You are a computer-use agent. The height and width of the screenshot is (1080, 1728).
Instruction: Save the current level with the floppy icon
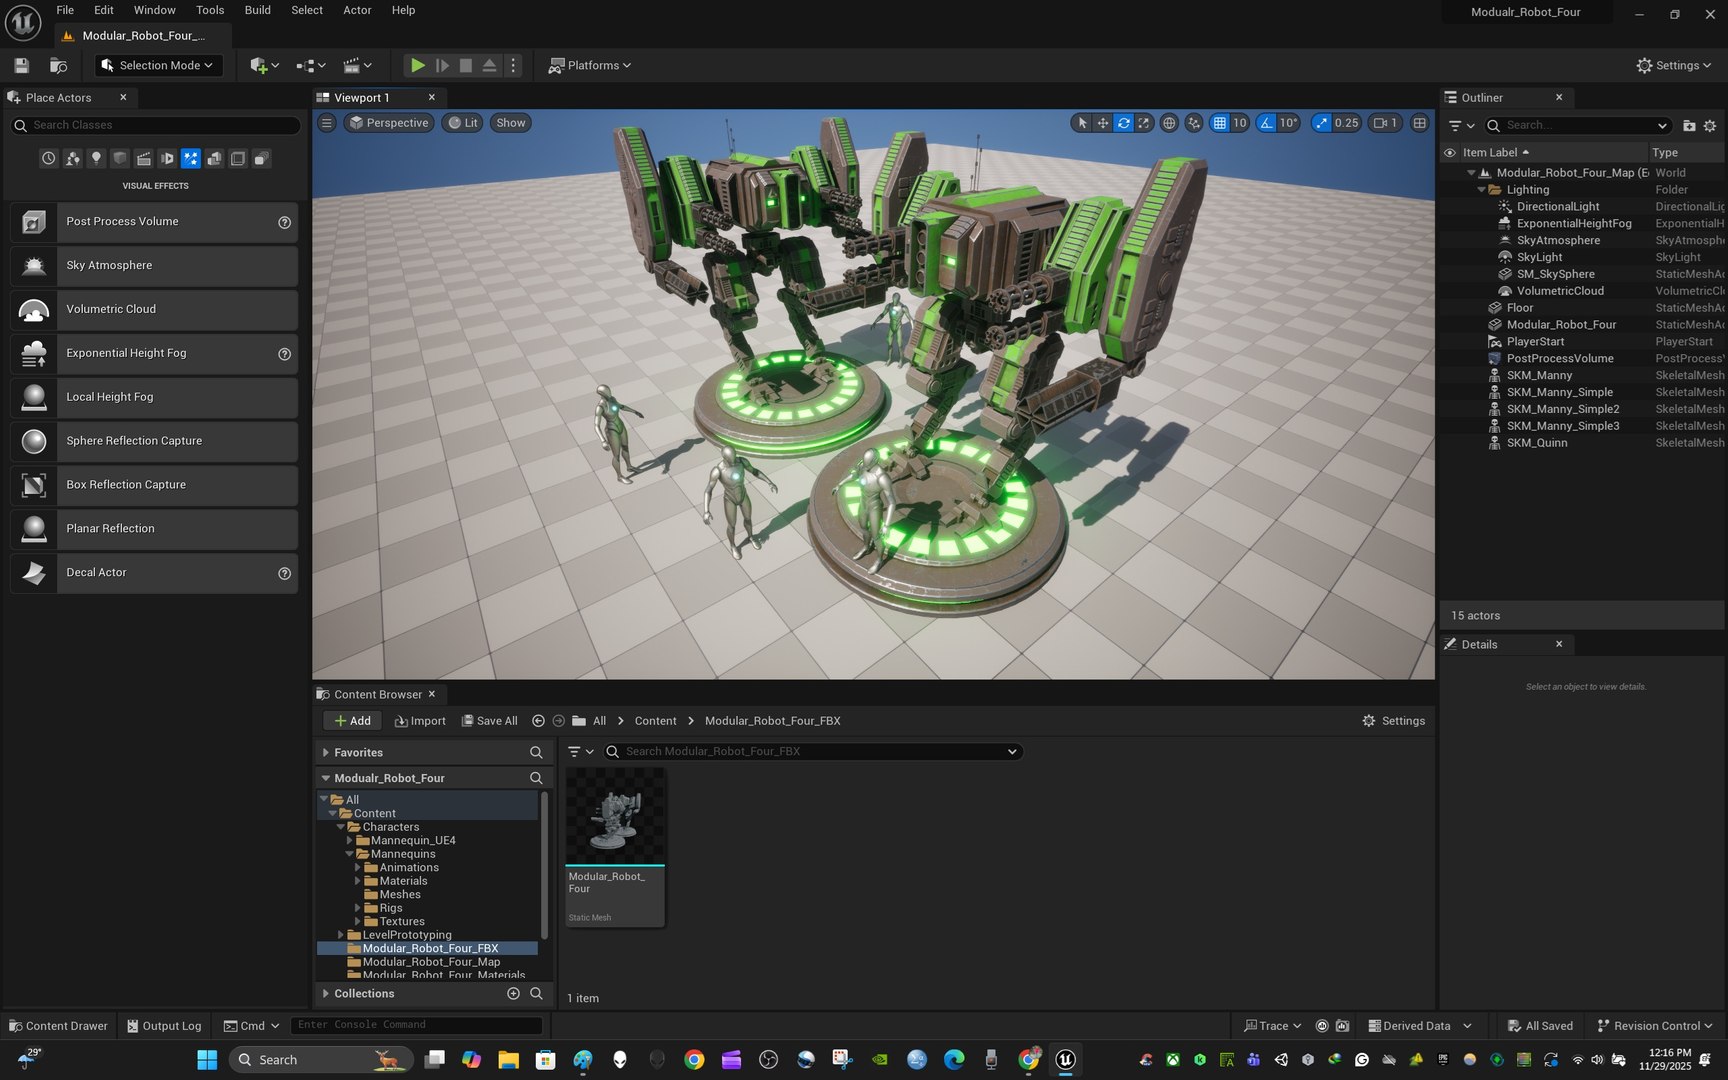(21, 65)
